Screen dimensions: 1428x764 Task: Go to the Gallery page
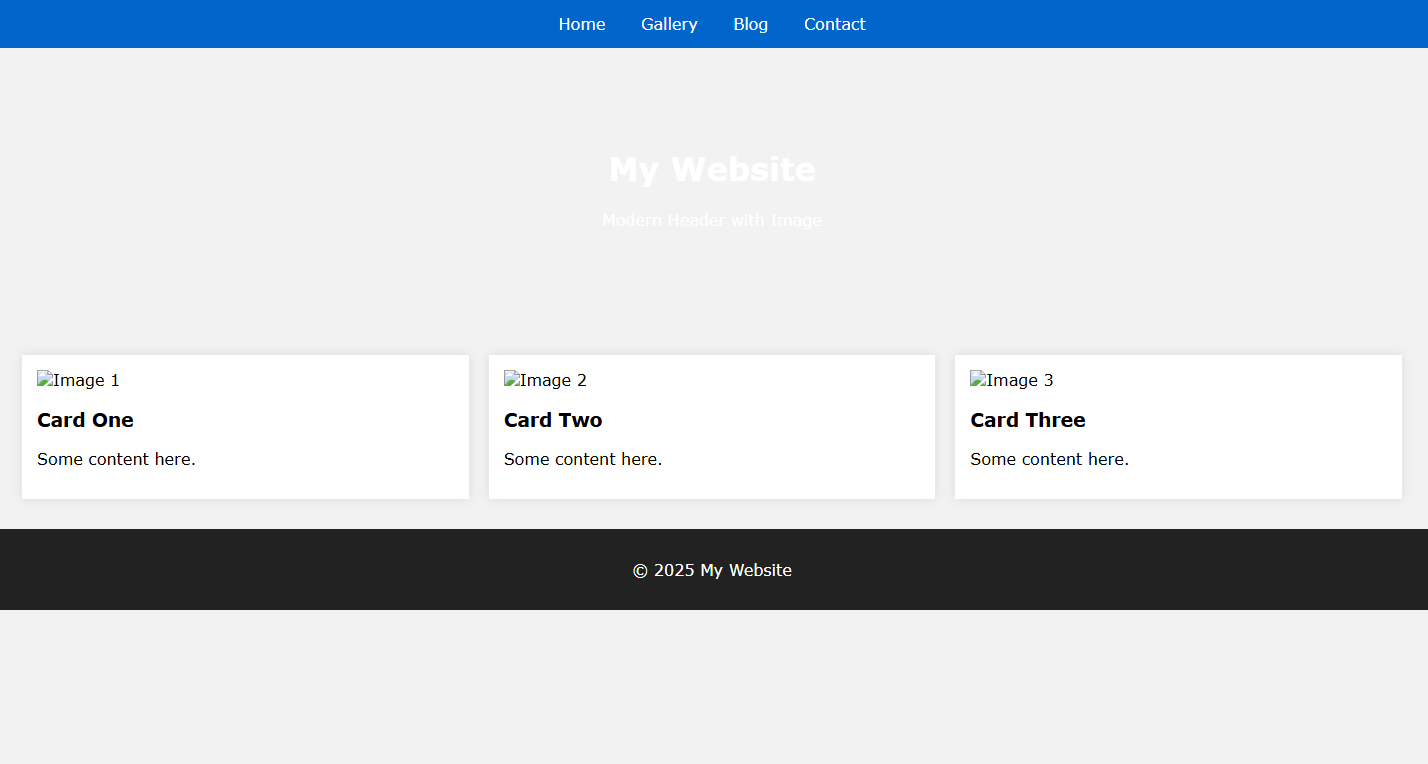point(669,24)
